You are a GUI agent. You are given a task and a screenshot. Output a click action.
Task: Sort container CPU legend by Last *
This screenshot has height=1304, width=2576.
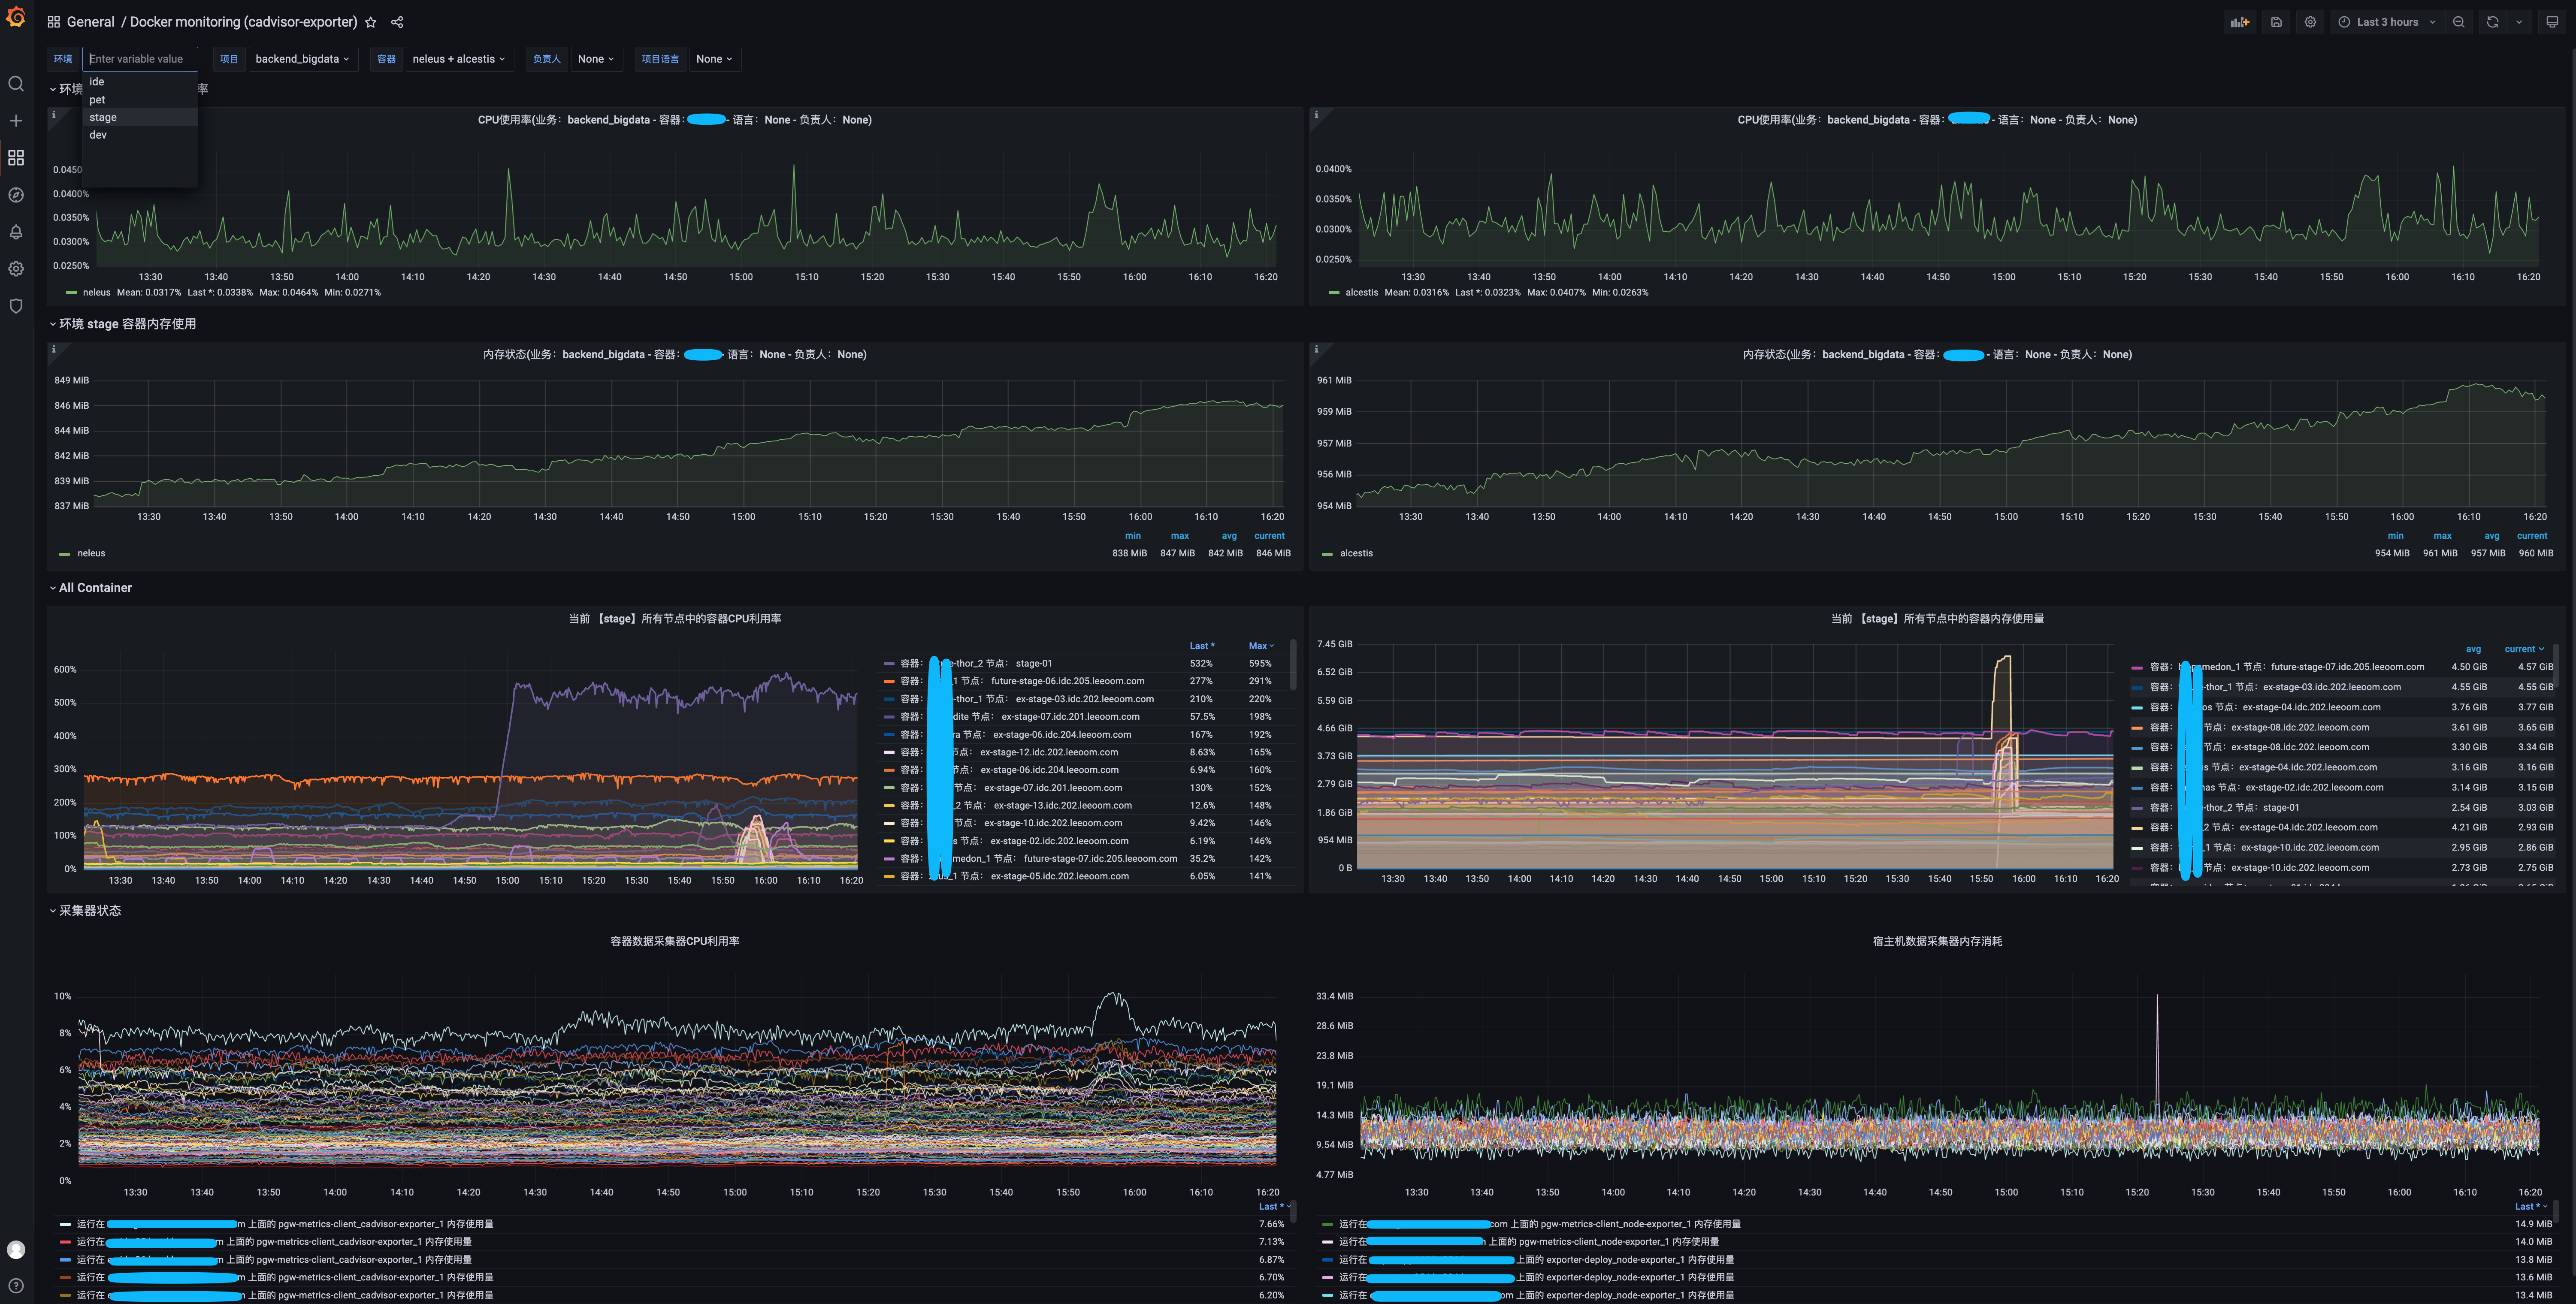coord(1202,646)
